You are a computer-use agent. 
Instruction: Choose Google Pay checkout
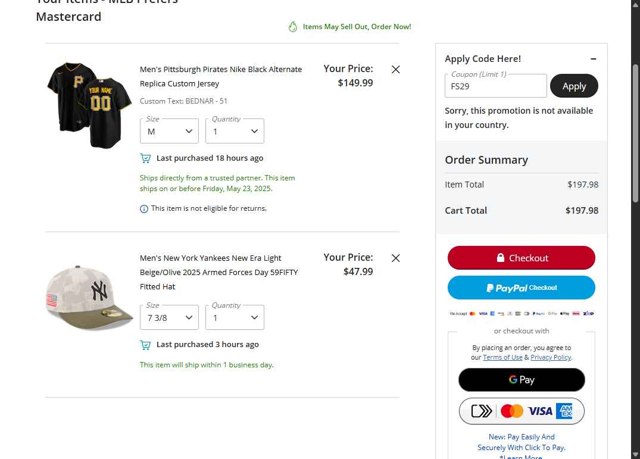[x=521, y=380]
